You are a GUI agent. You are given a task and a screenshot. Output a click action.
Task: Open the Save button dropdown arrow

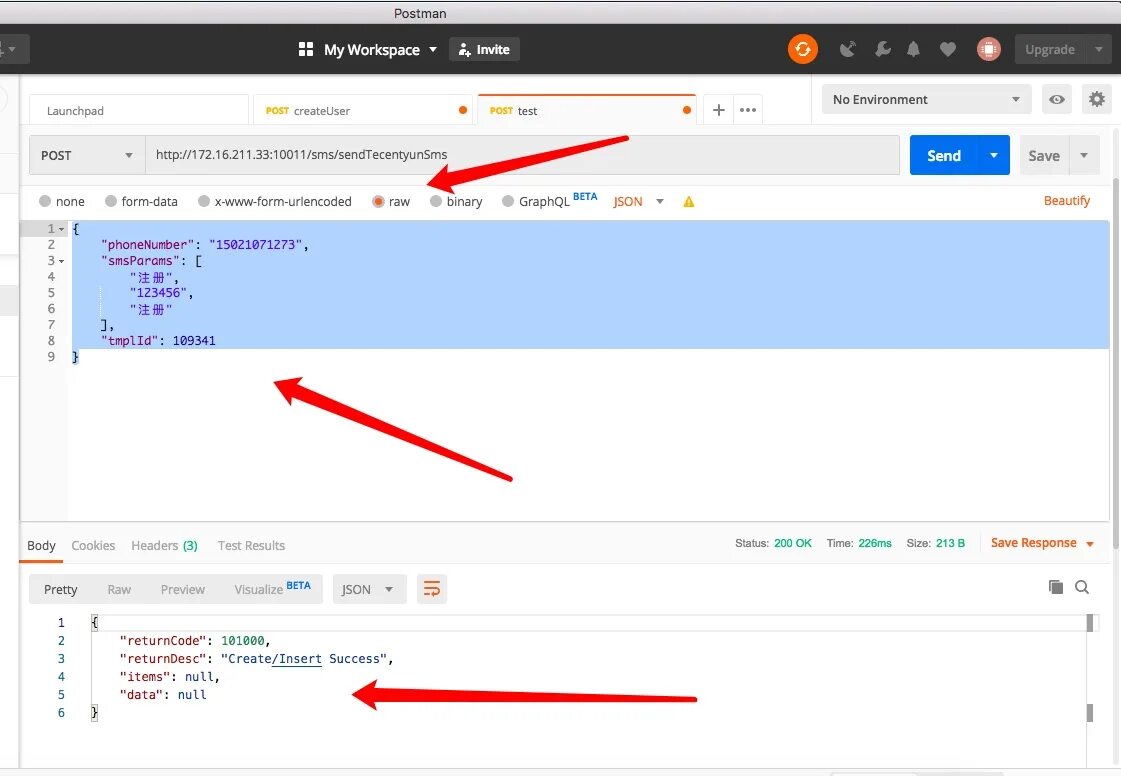(1084, 155)
